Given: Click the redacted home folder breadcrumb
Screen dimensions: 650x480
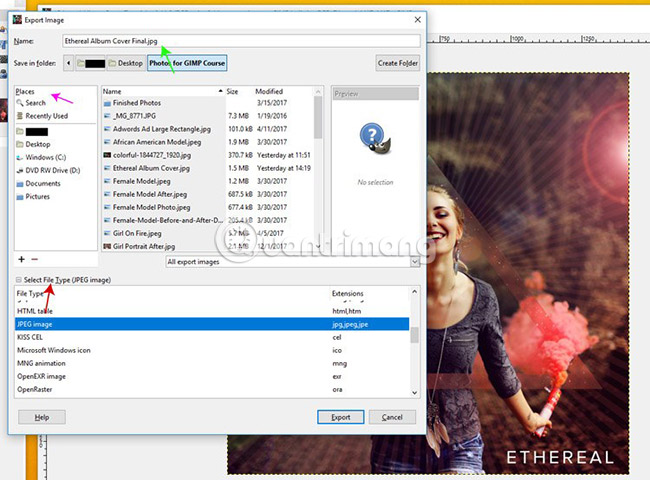Looking at the screenshot, I should (x=90, y=63).
